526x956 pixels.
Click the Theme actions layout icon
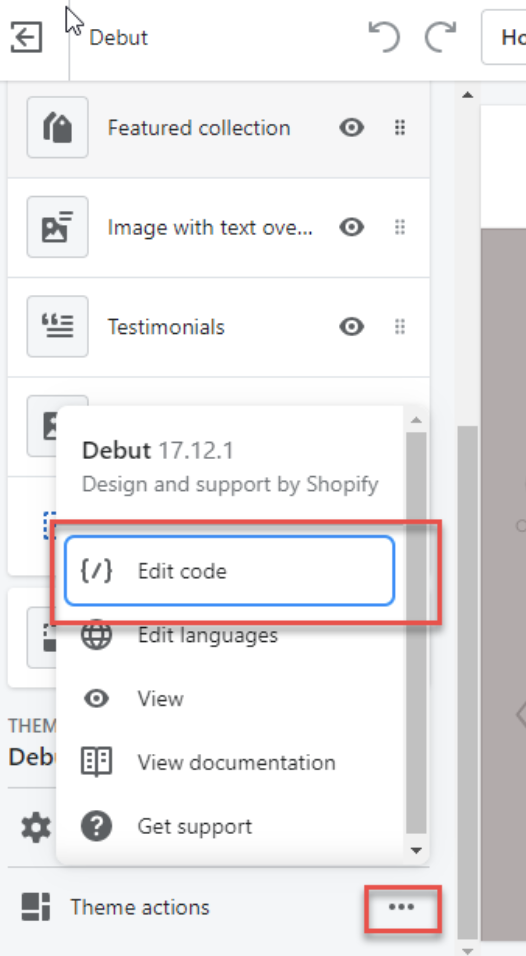[35, 907]
